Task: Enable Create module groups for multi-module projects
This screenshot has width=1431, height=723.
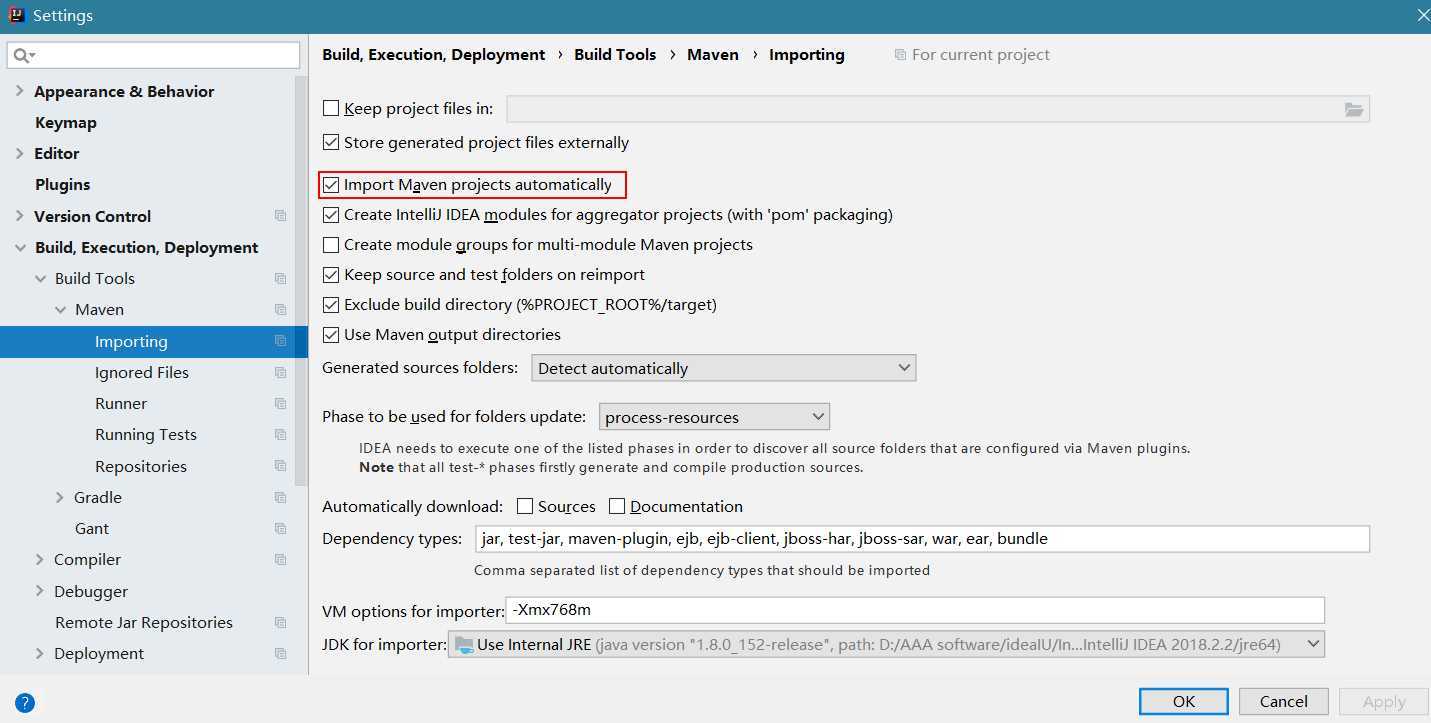Action: (x=331, y=245)
